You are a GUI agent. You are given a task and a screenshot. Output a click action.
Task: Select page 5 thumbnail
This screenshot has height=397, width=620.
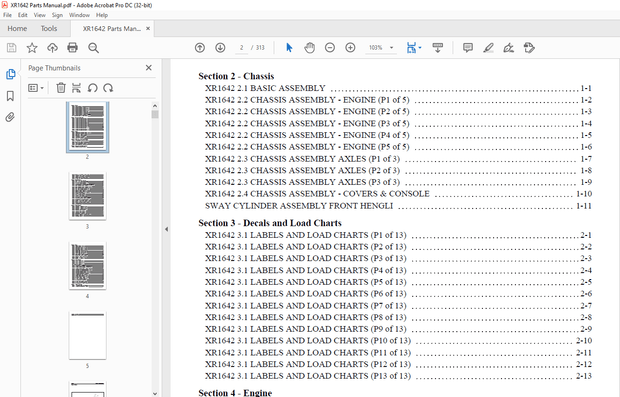pyautogui.click(x=87, y=335)
